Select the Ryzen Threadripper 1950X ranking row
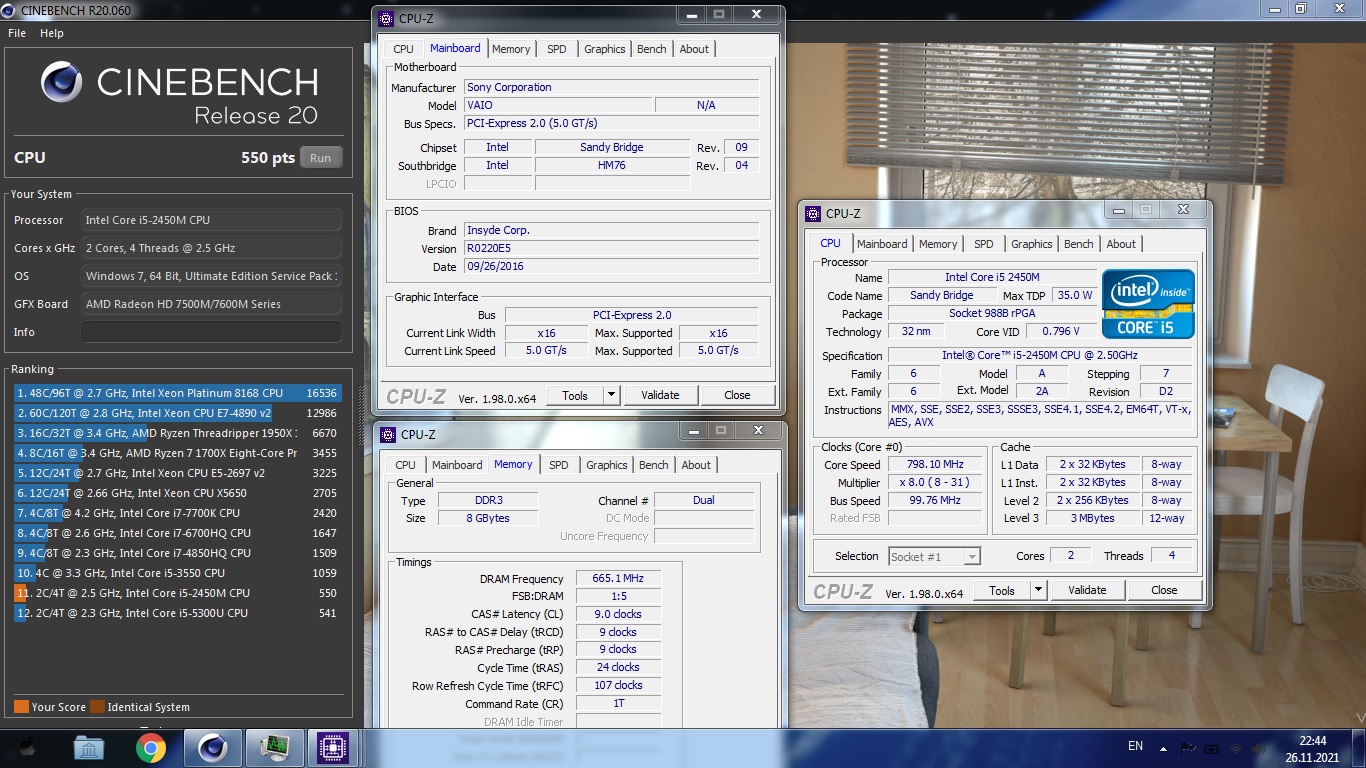Viewport: 1366px width, 768px height. [178, 433]
